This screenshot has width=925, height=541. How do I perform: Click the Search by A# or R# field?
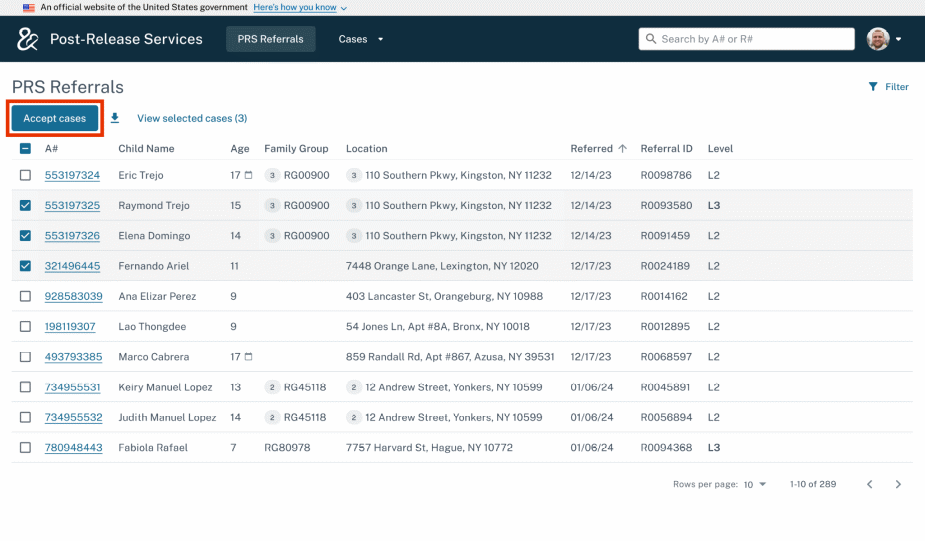tap(755, 39)
